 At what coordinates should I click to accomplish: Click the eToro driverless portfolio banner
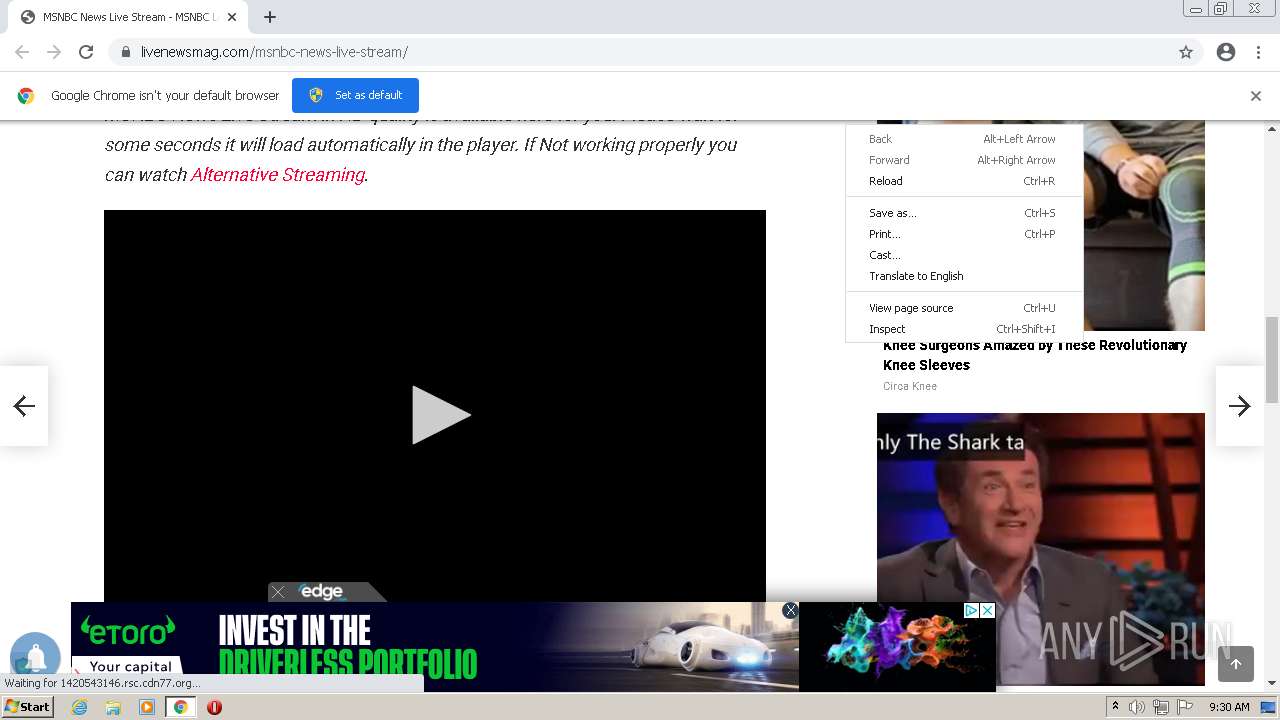pos(434,647)
